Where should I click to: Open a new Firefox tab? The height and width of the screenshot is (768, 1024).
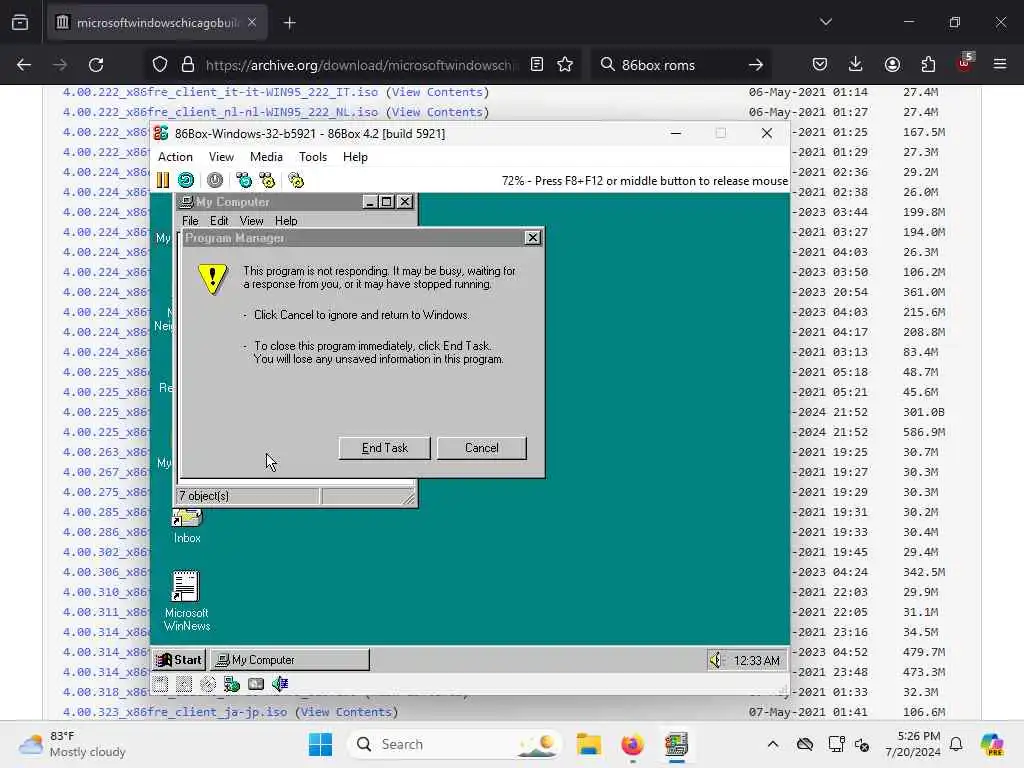289,23
